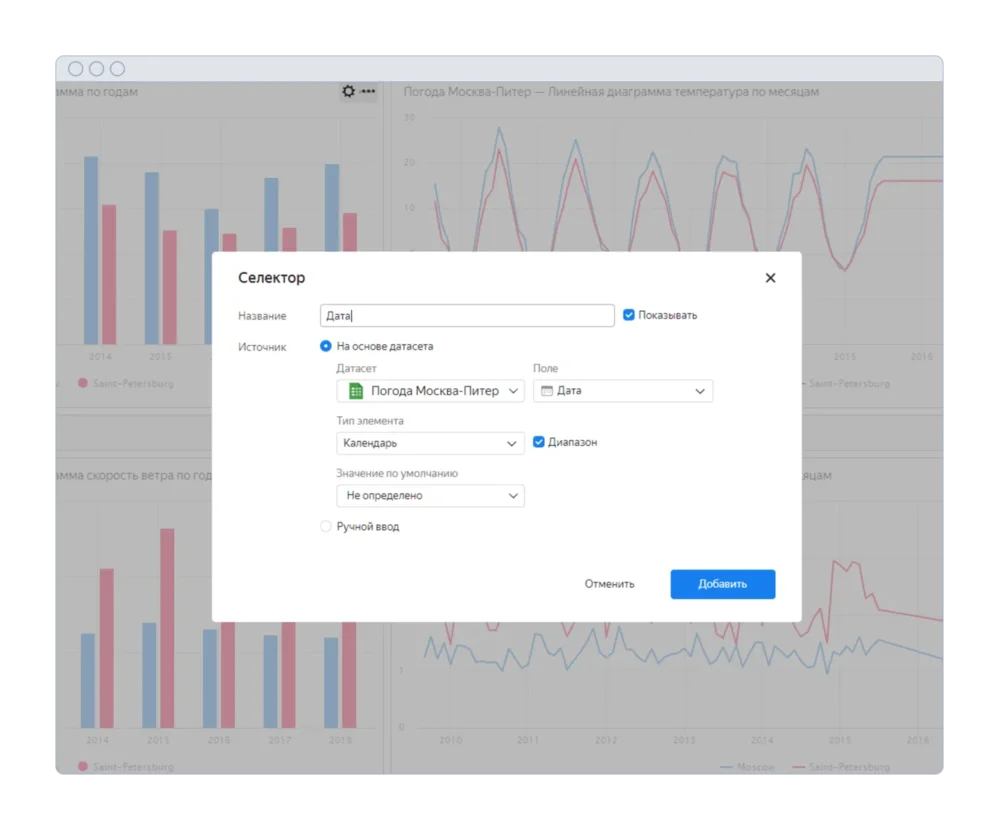The width and height of the screenshot is (999, 830).
Task: Click the second window control circle
Action: pyautogui.click(x=96, y=69)
